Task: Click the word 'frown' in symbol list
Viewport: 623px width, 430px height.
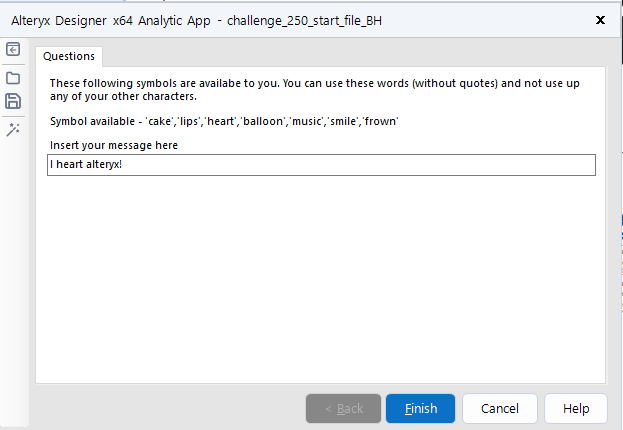Action: coord(379,121)
